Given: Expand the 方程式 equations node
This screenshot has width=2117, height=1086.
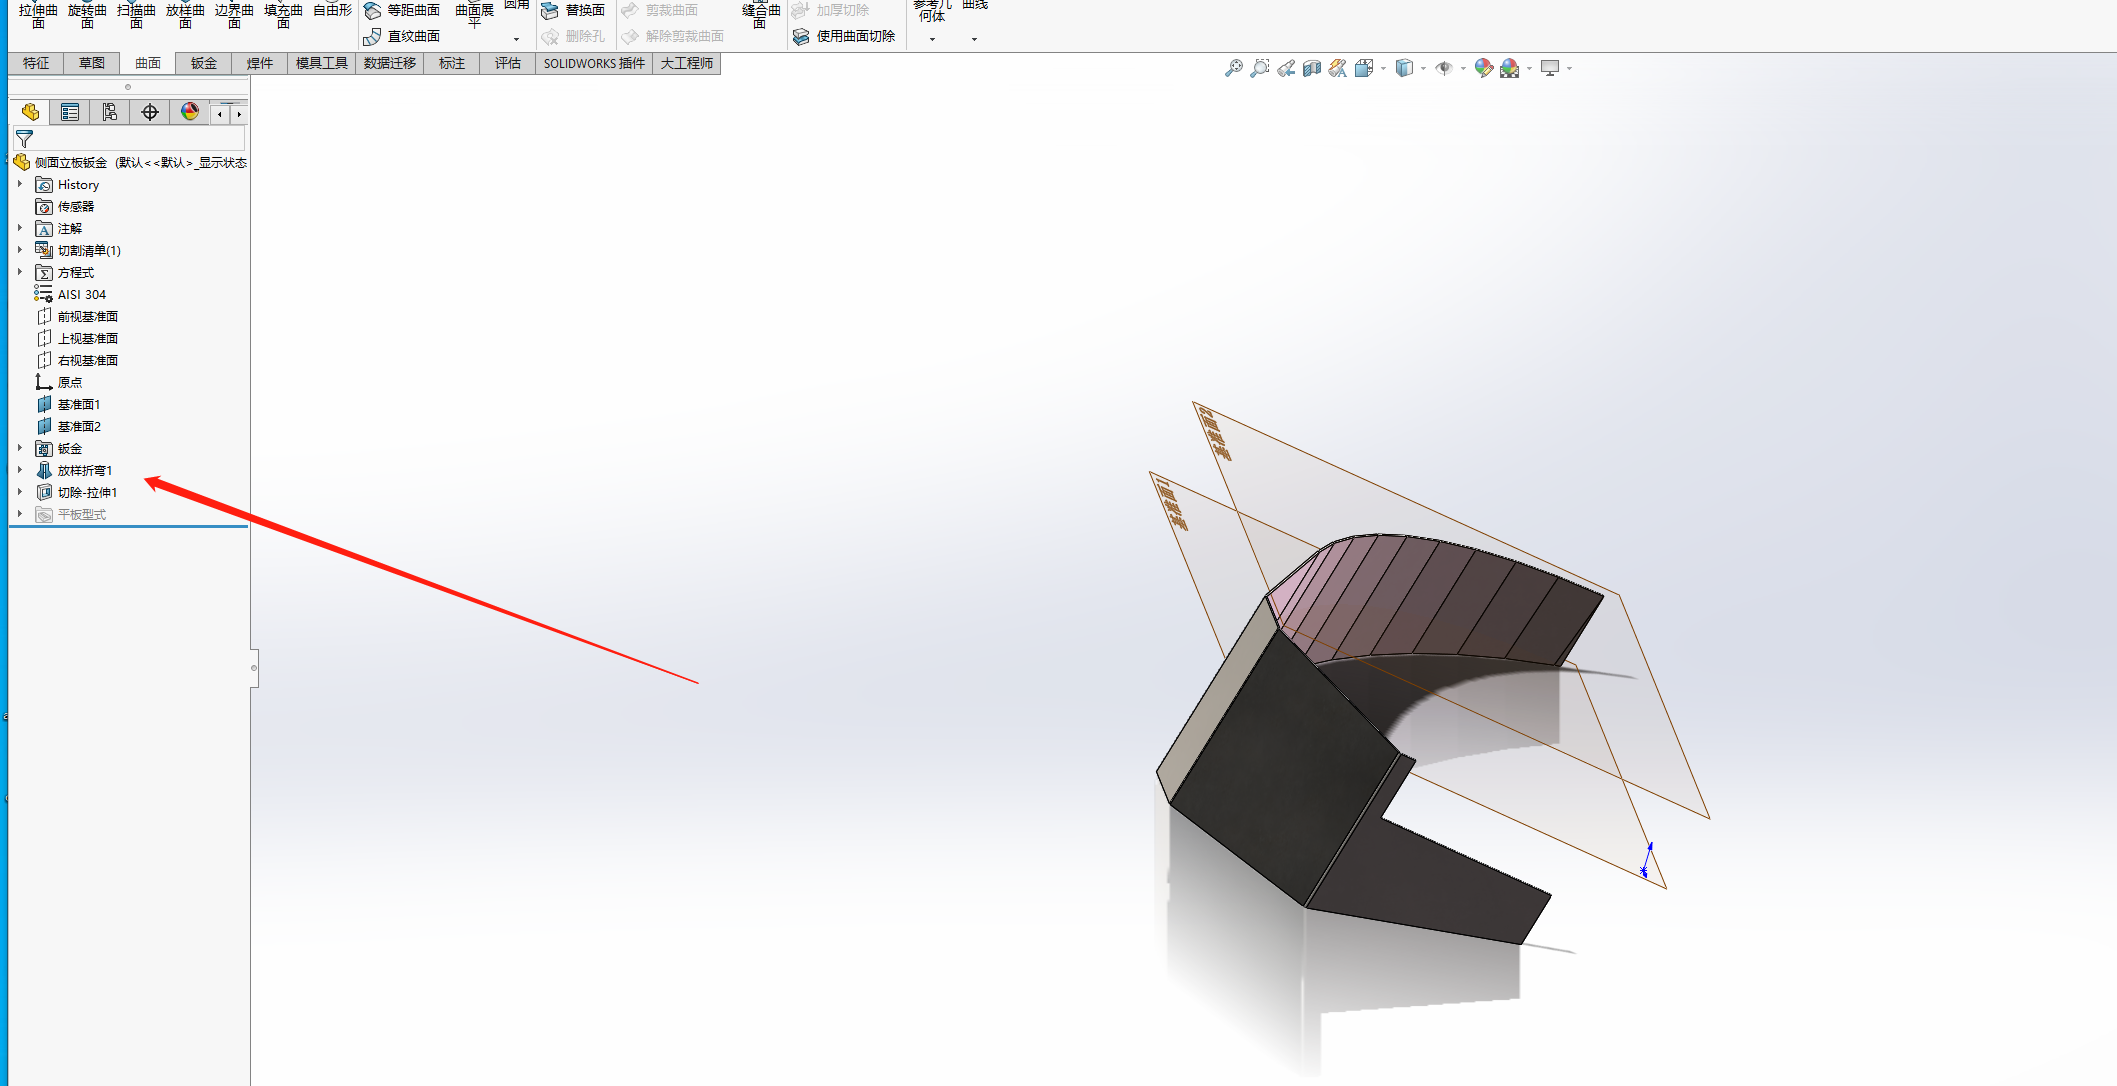Looking at the screenshot, I should (20, 272).
